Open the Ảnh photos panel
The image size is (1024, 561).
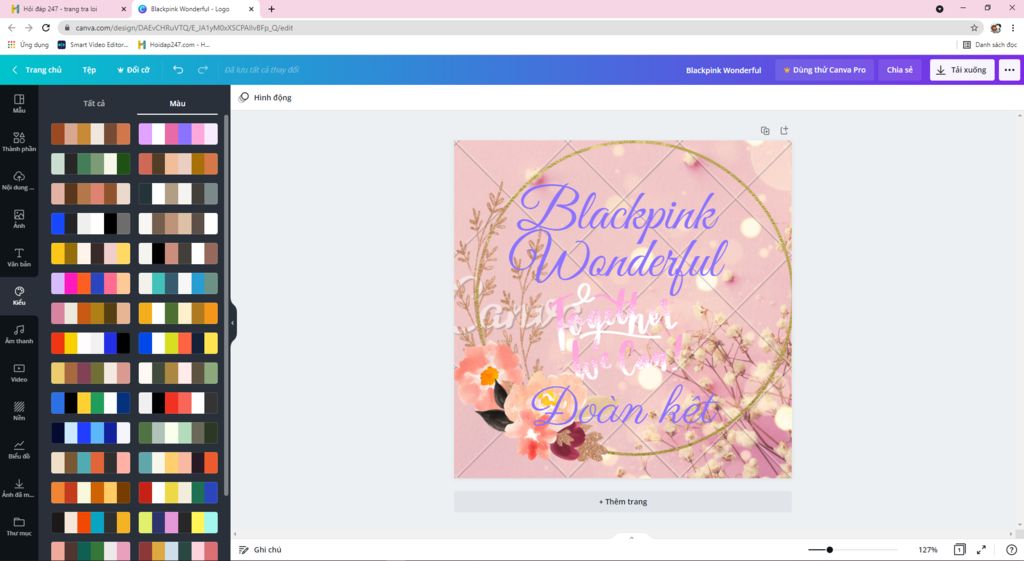click(x=19, y=219)
